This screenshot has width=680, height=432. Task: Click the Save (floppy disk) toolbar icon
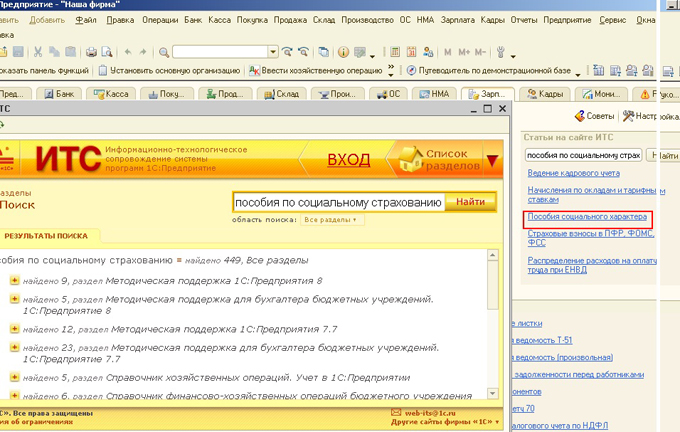coord(18,52)
